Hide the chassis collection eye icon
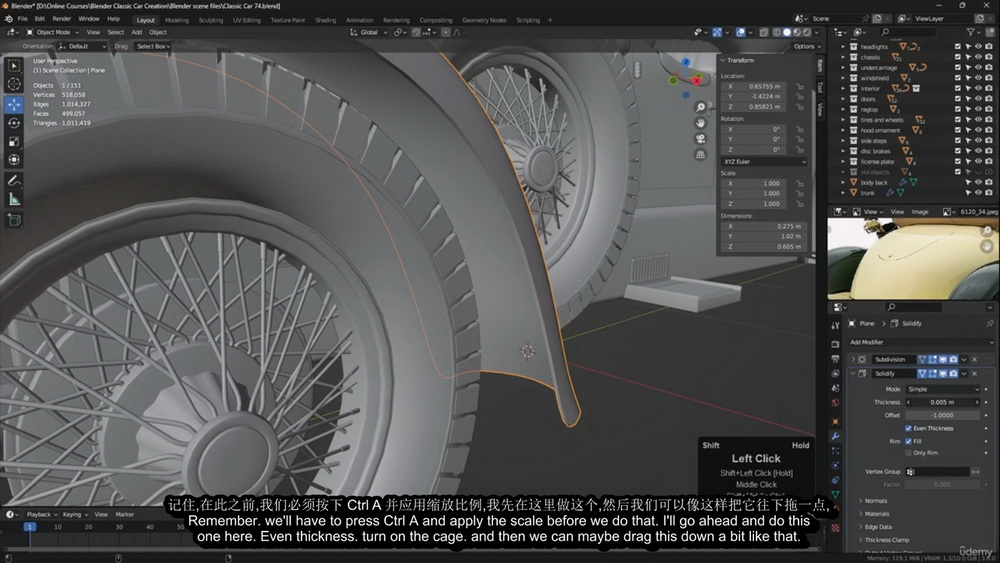This screenshot has height=563, width=1000. pos(978,57)
